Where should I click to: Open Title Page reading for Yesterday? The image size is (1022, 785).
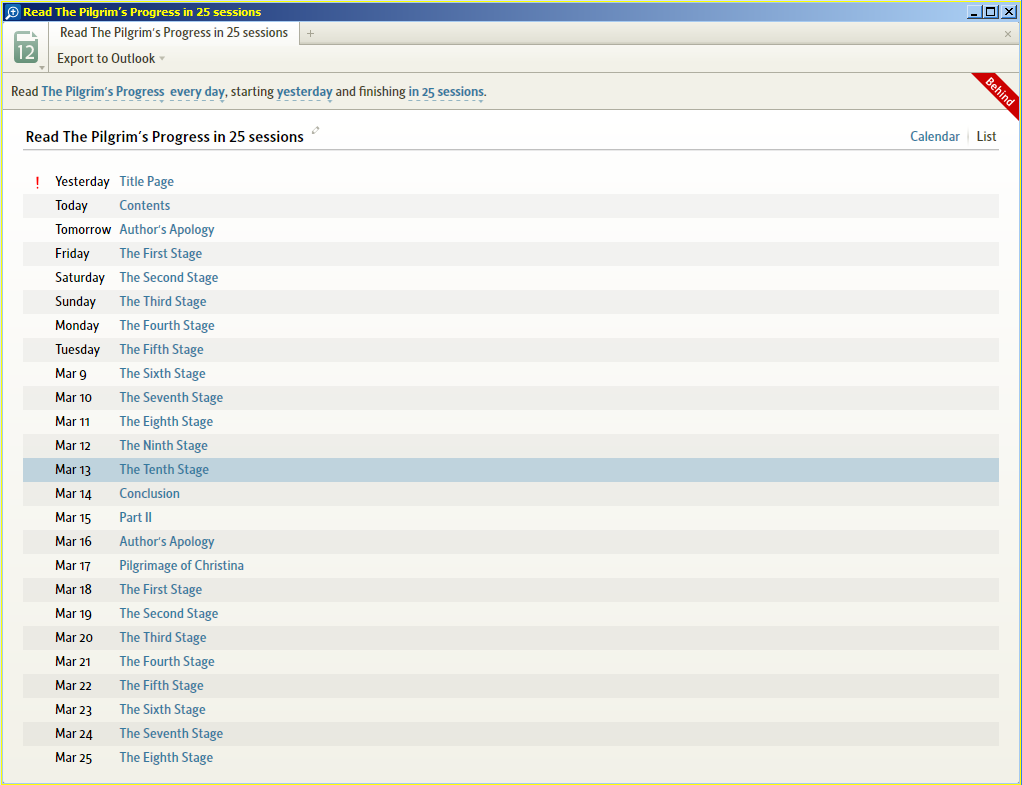pyautogui.click(x=147, y=181)
